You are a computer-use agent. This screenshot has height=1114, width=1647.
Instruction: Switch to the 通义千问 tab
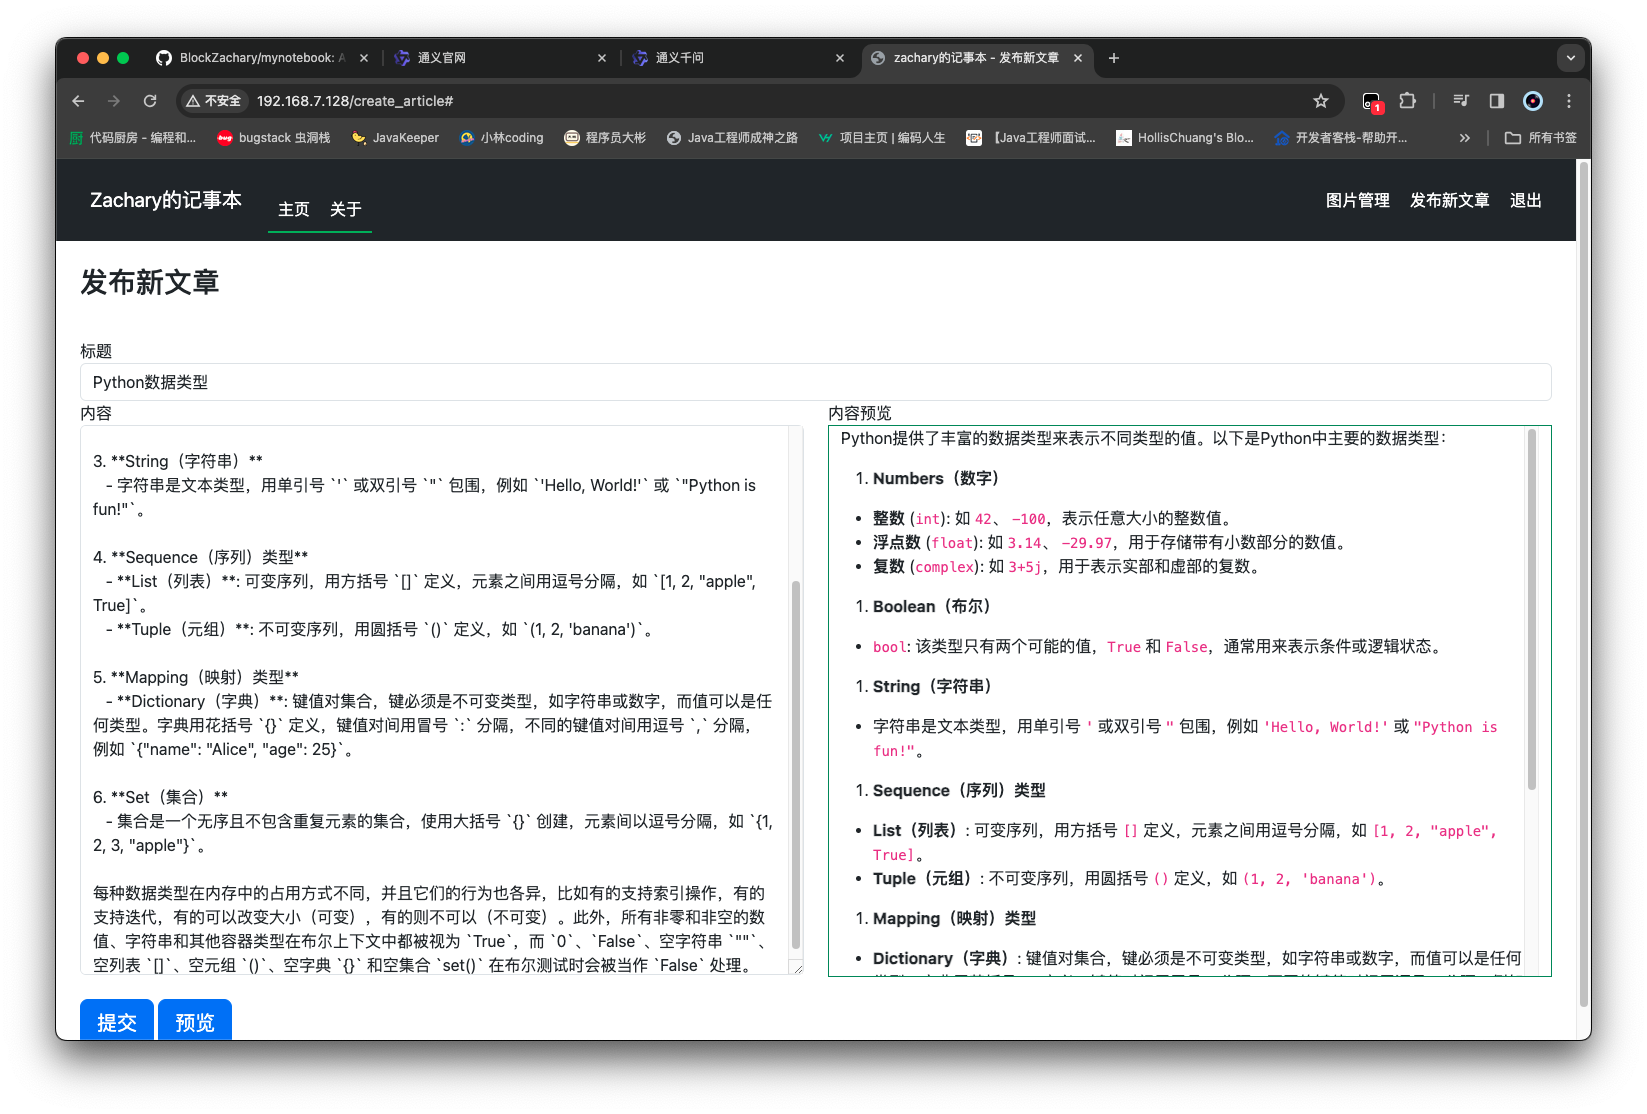pyautogui.click(x=740, y=58)
